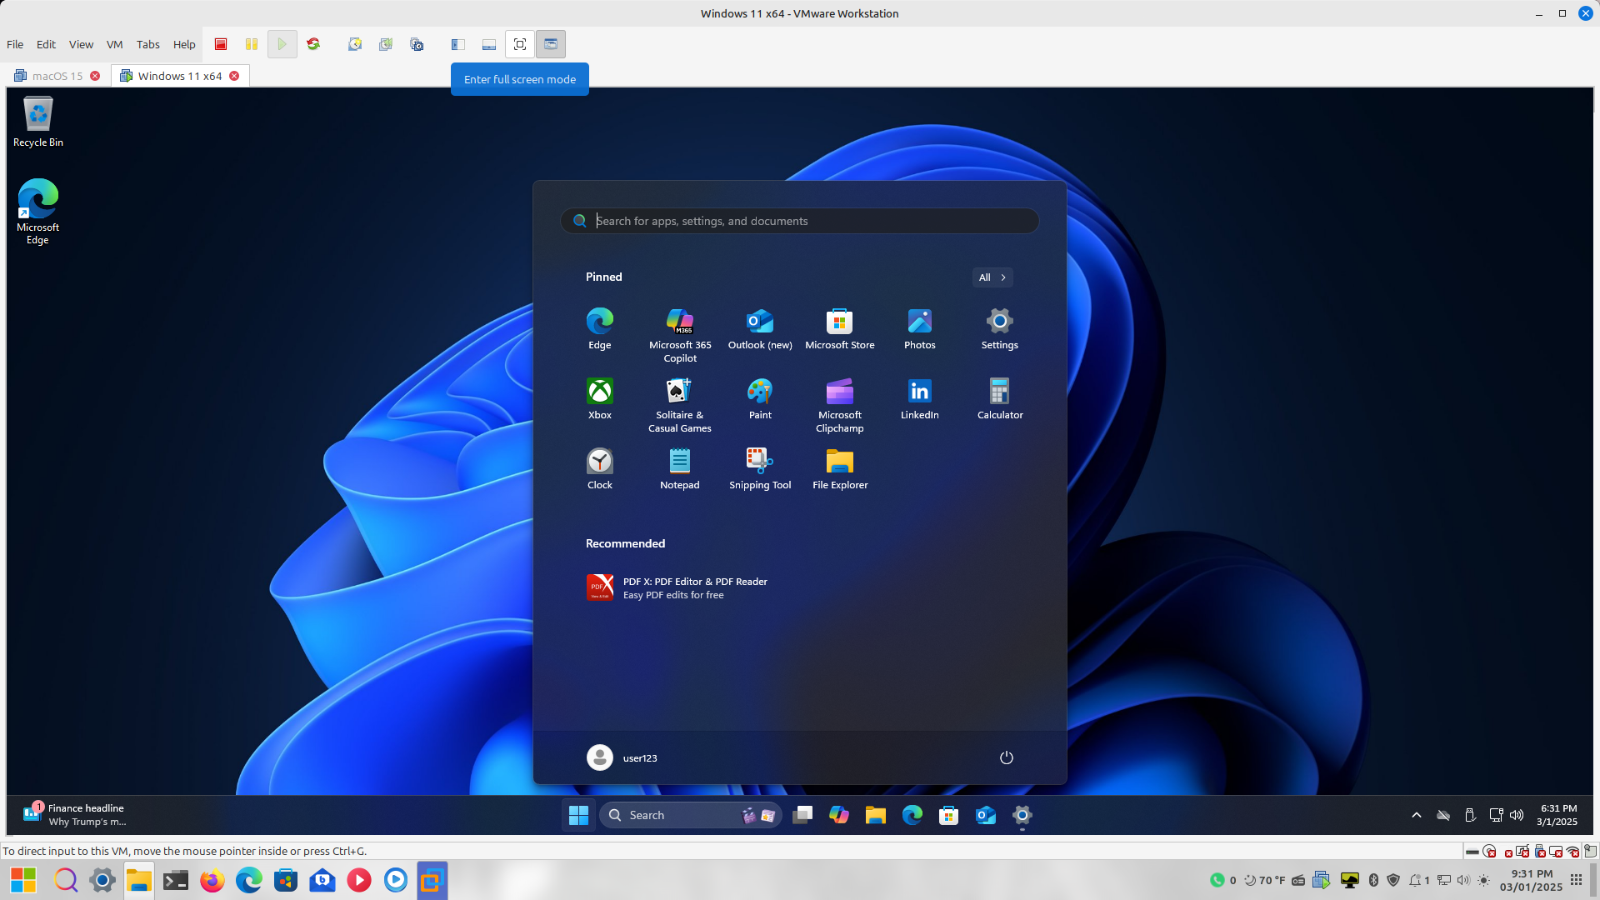Click the guest volume tray icon
Image resolution: width=1600 pixels, height=900 pixels.
coord(1517,815)
